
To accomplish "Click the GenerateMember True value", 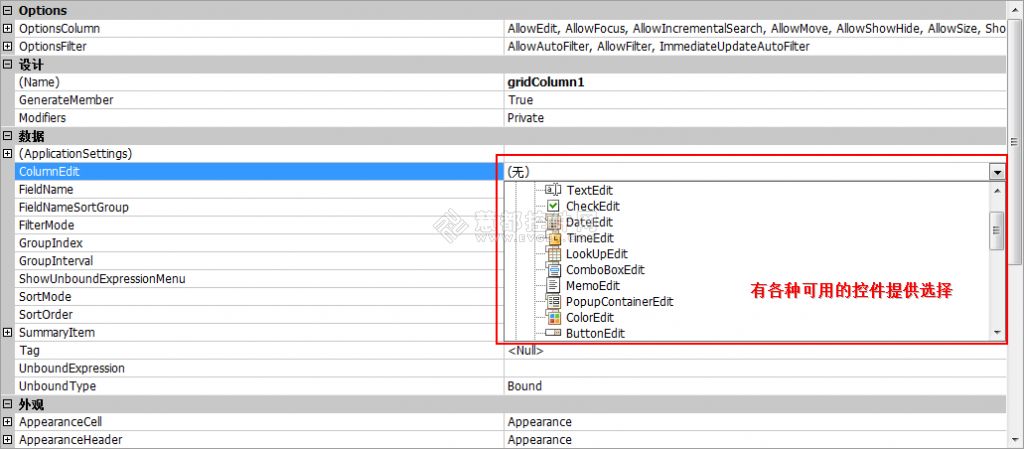I will [x=520, y=100].
